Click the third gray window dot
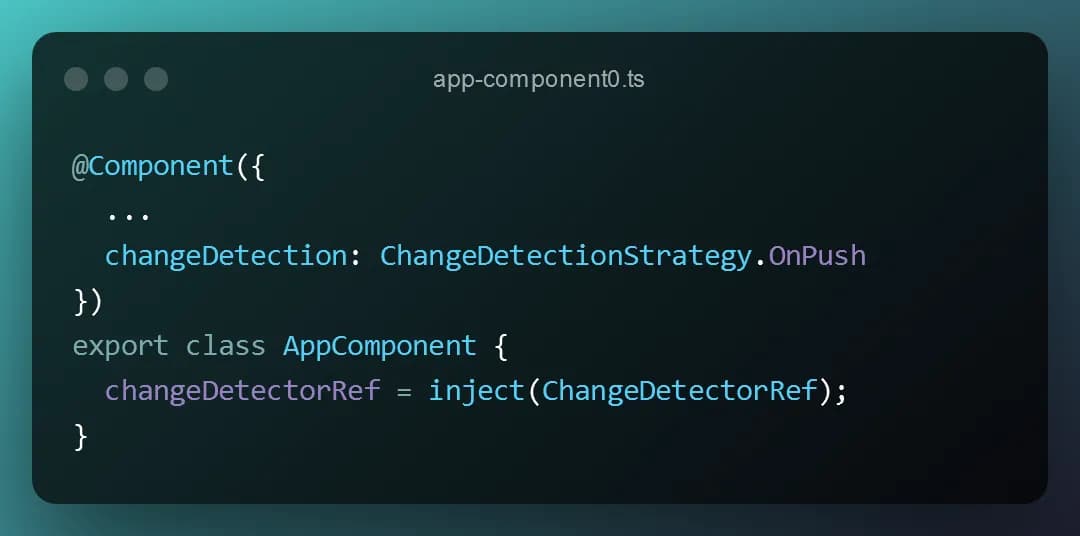1080x536 pixels. [156, 79]
